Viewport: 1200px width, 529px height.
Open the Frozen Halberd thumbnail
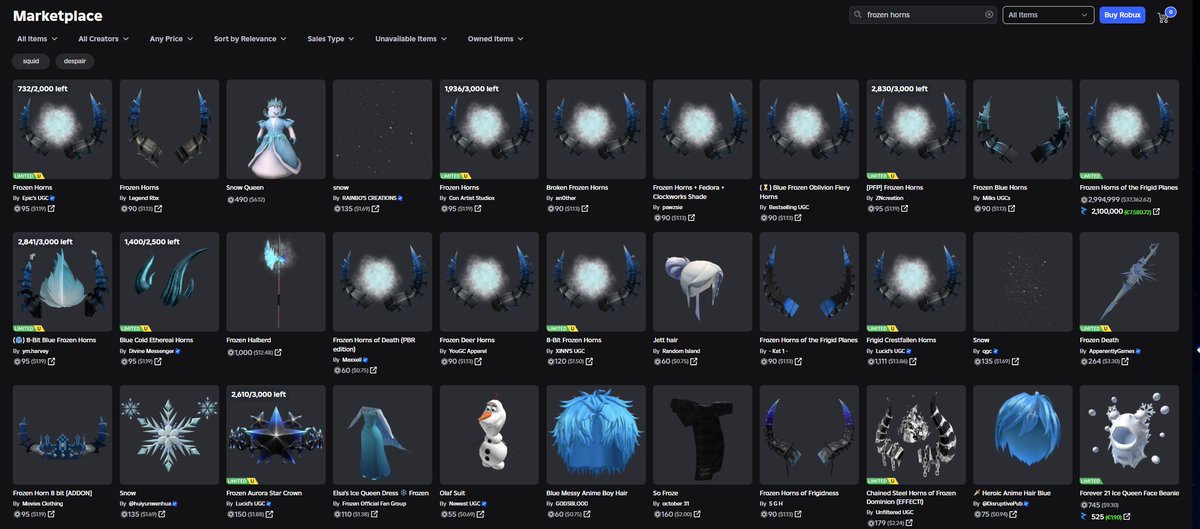[276, 282]
